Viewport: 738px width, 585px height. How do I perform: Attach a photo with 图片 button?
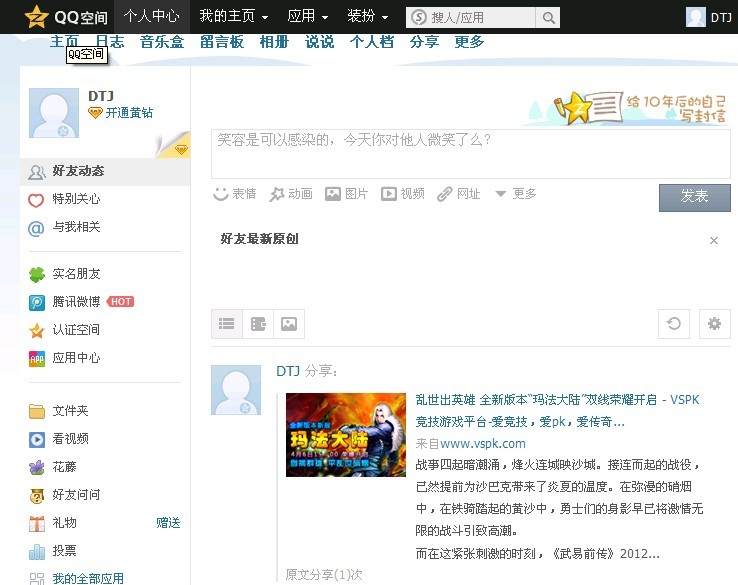346,193
